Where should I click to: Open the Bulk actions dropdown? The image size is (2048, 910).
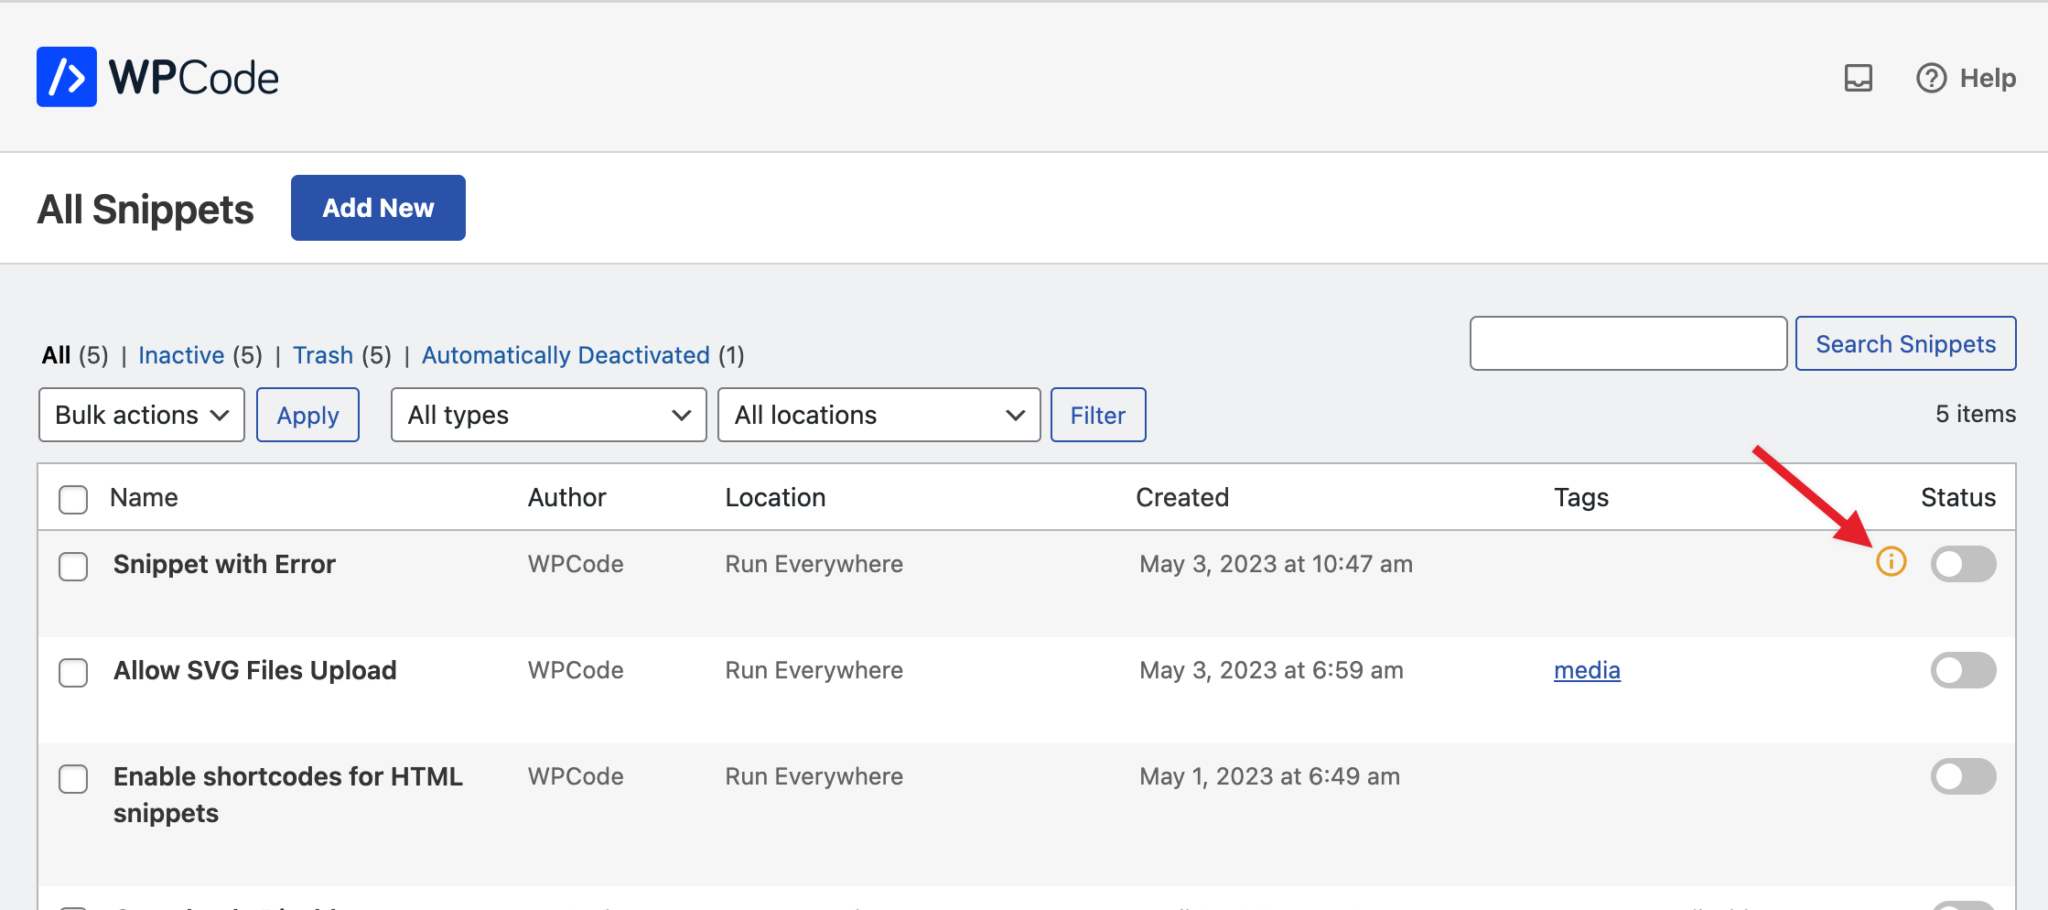click(142, 415)
